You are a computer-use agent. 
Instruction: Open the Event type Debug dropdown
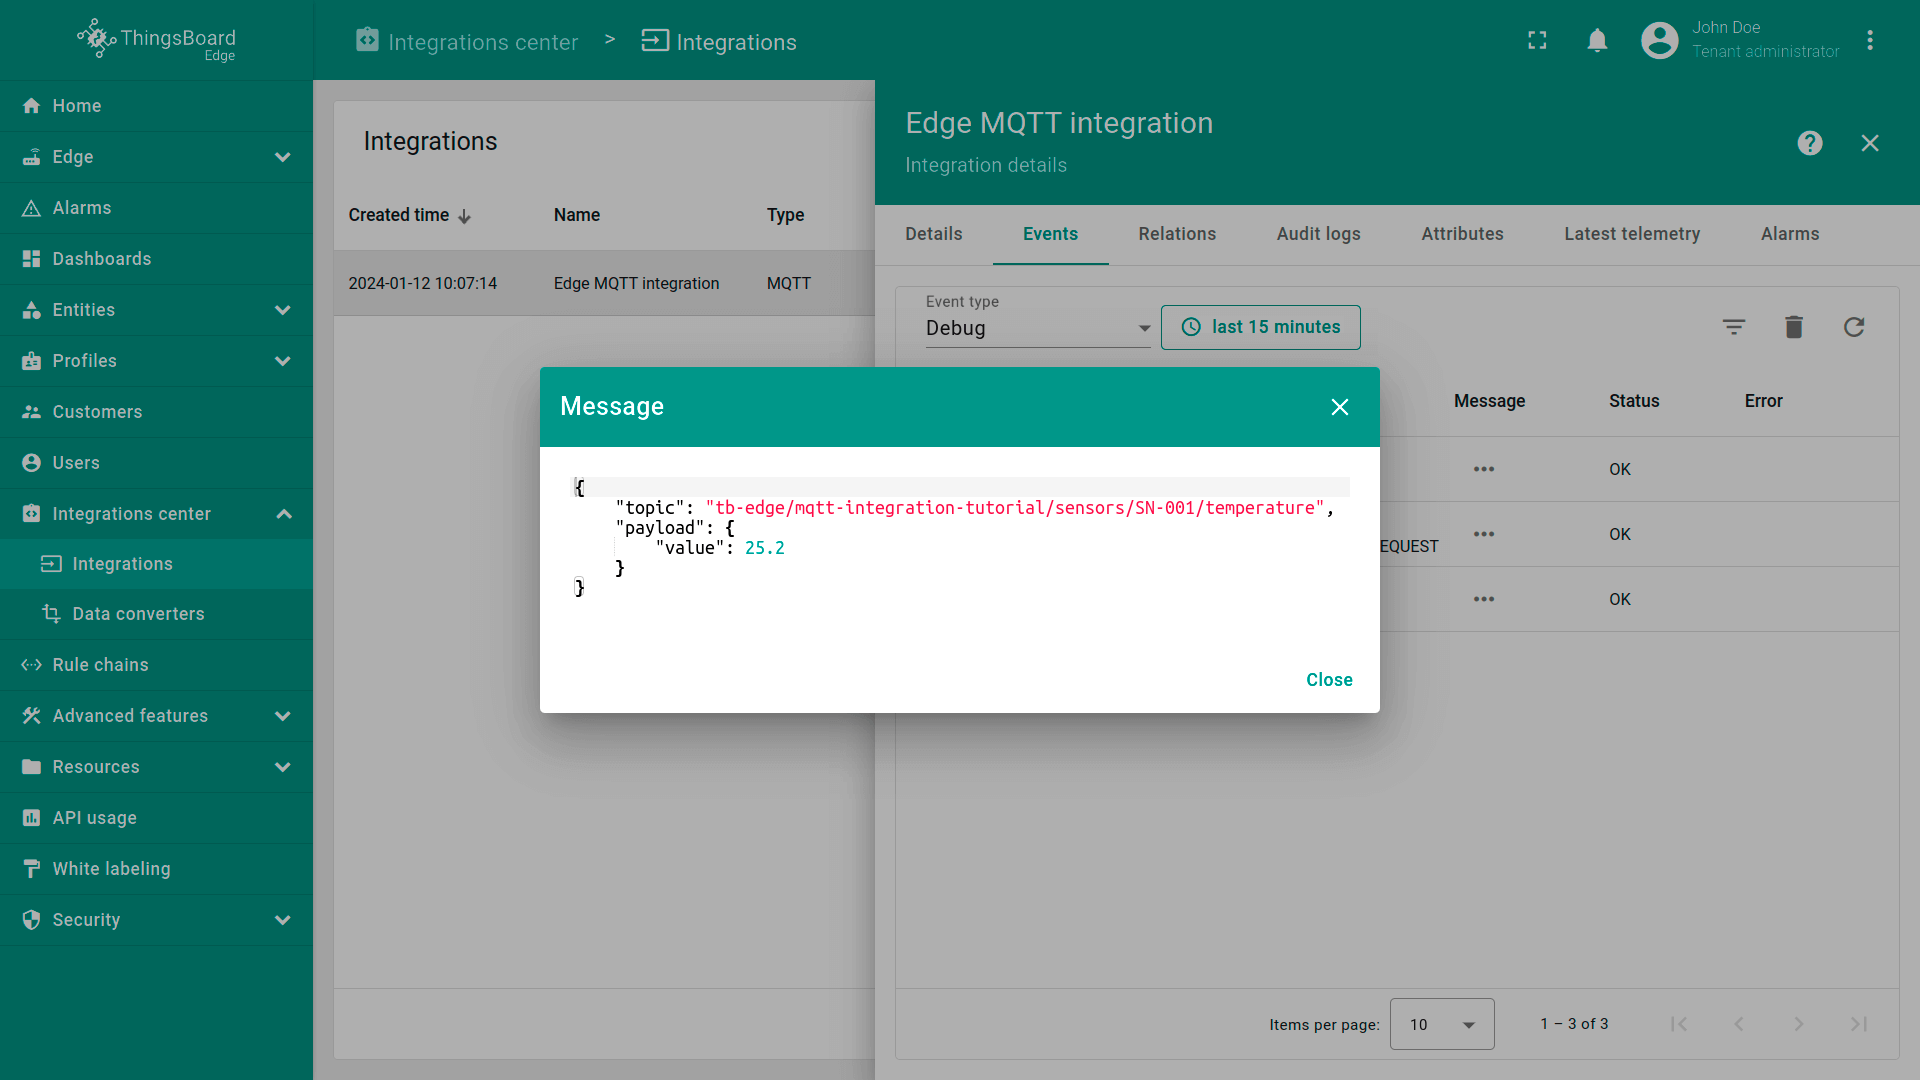[x=1037, y=328]
